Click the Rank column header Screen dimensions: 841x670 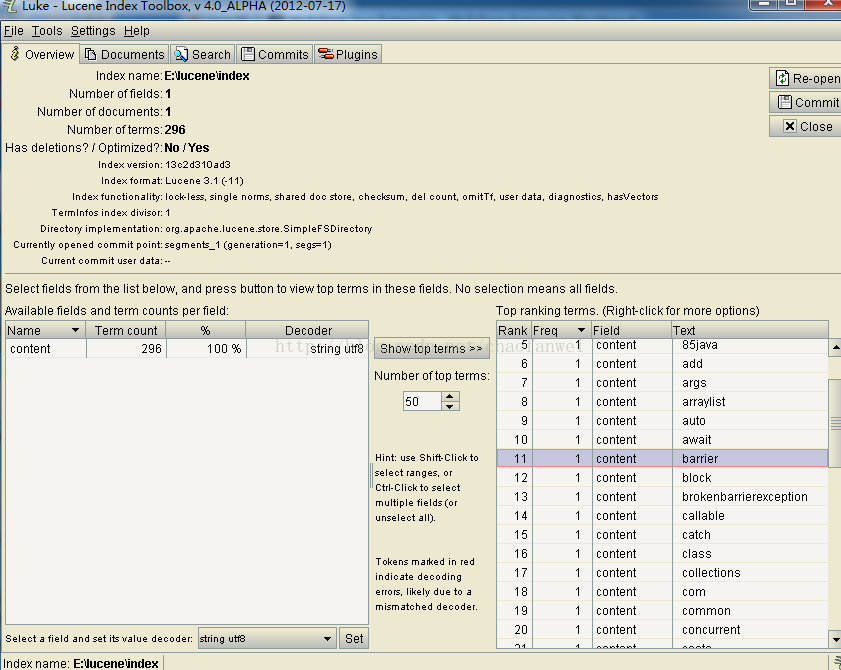[x=513, y=330]
